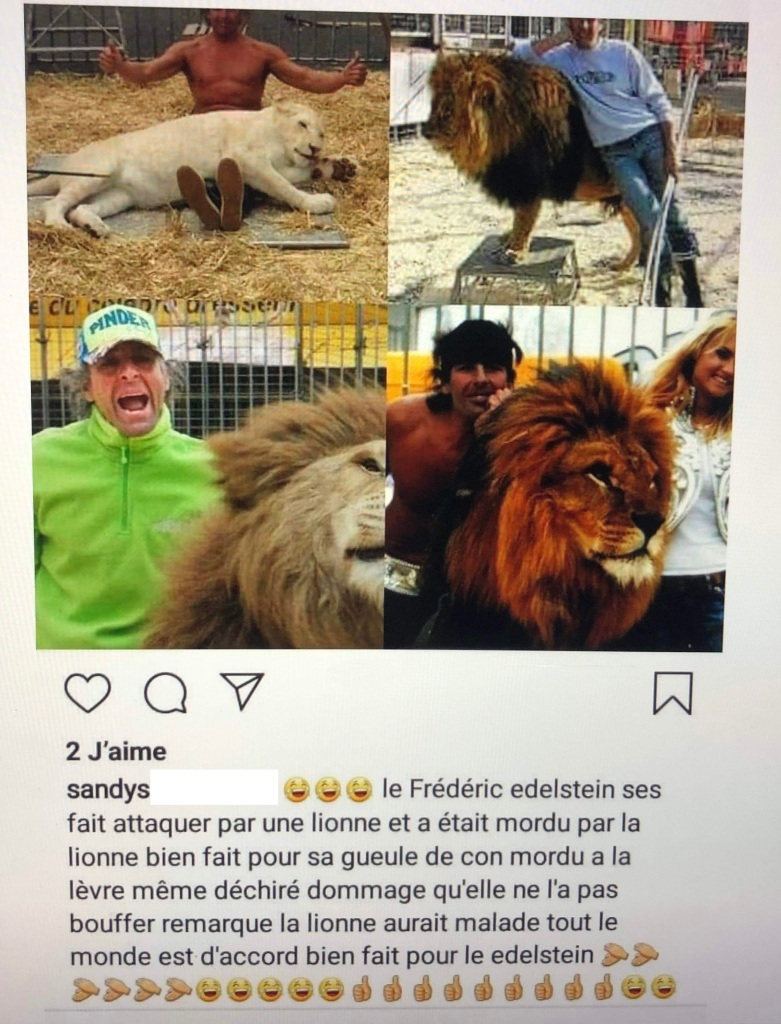Tap the photo of the man in the green jacket
Viewport: 781px width, 1024px height.
point(209,475)
